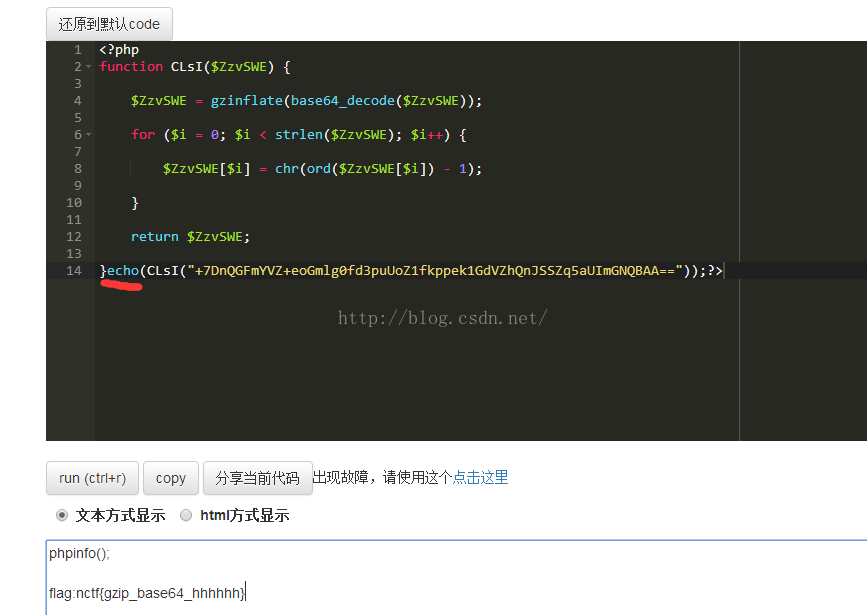Collapse the for loop fold arrow on line 6
This screenshot has width=867, height=615.
(x=88, y=134)
